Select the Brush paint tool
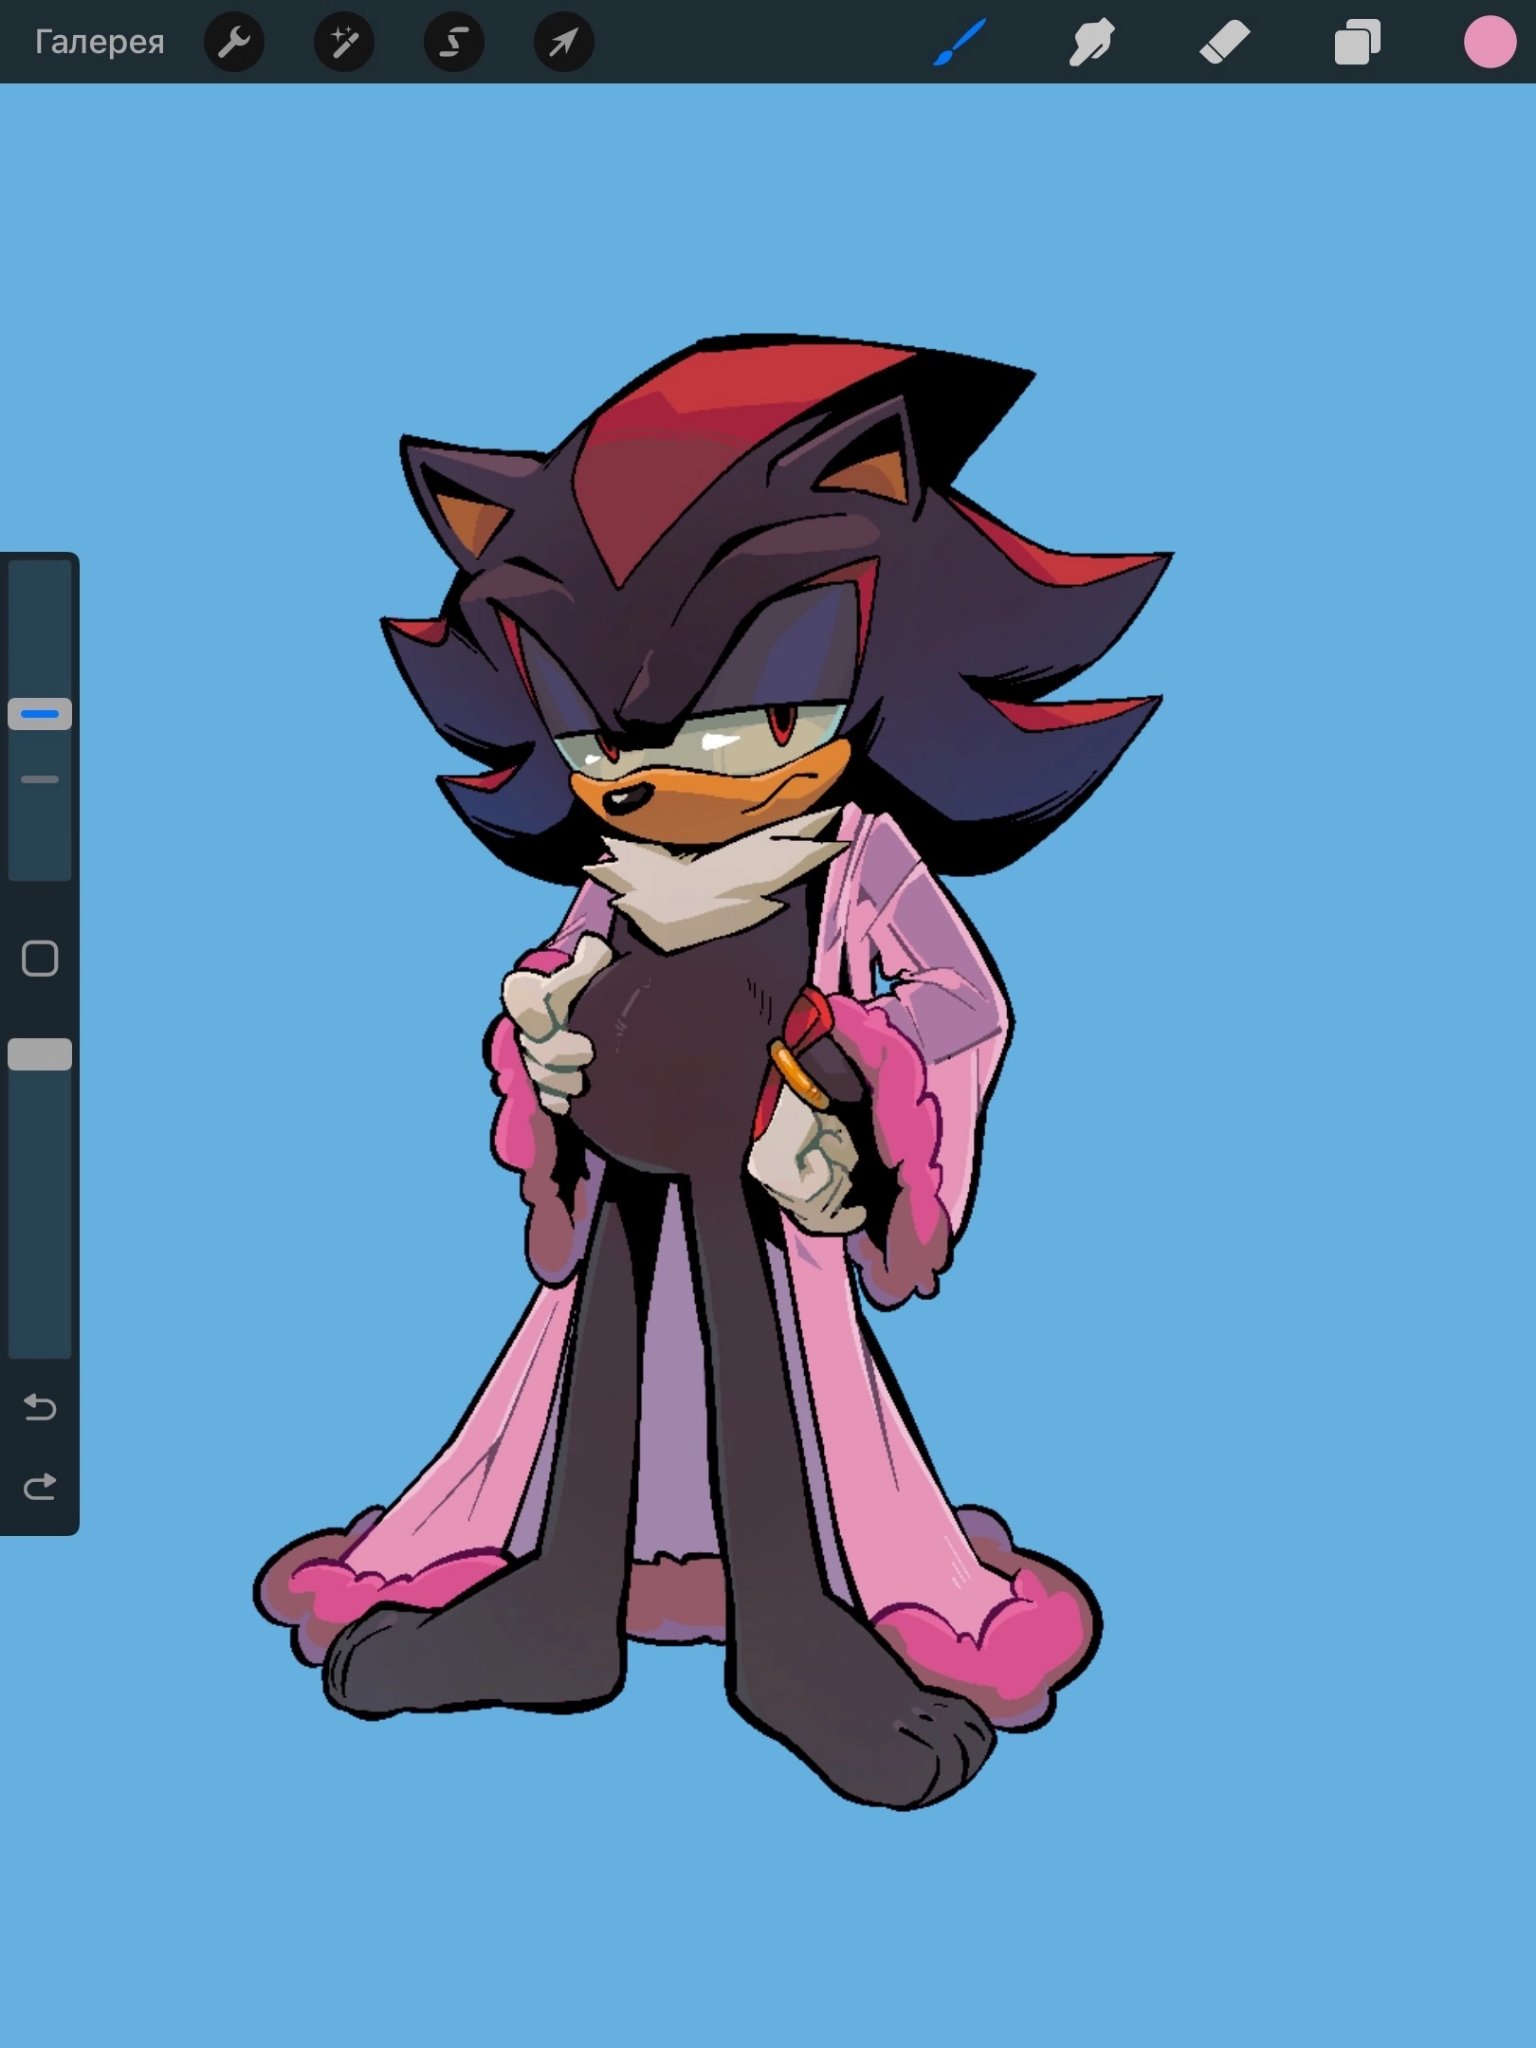The image size is (1536, 2048). point(959,42)
